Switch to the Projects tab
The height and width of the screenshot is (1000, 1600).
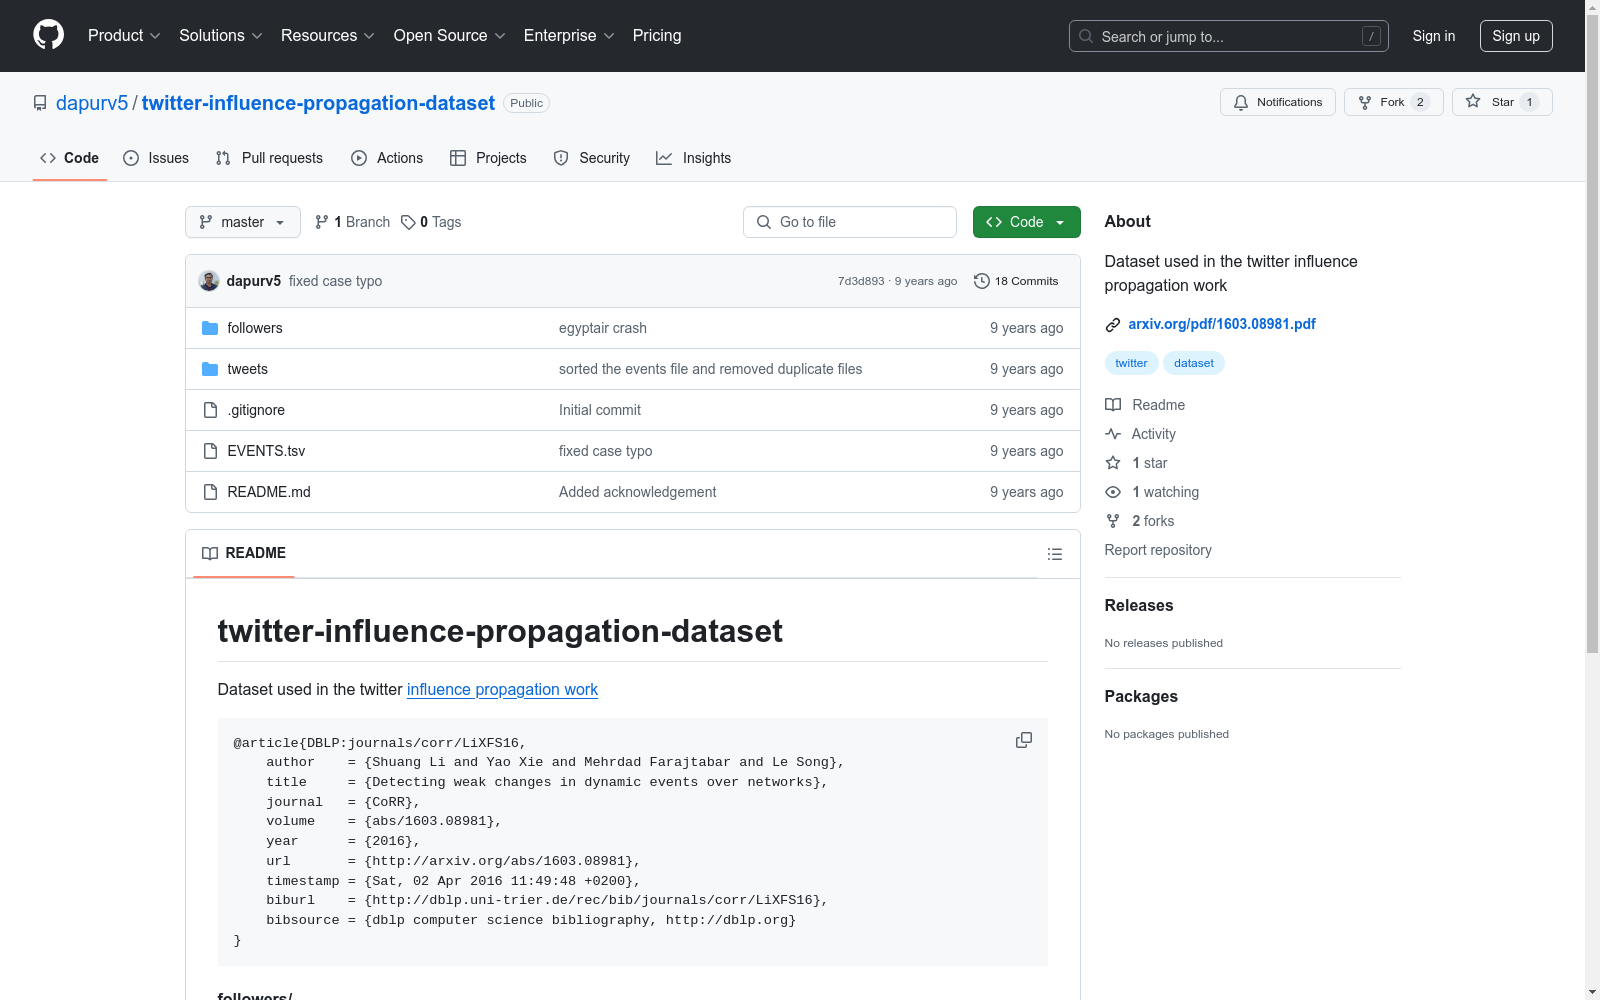point(488,158)
